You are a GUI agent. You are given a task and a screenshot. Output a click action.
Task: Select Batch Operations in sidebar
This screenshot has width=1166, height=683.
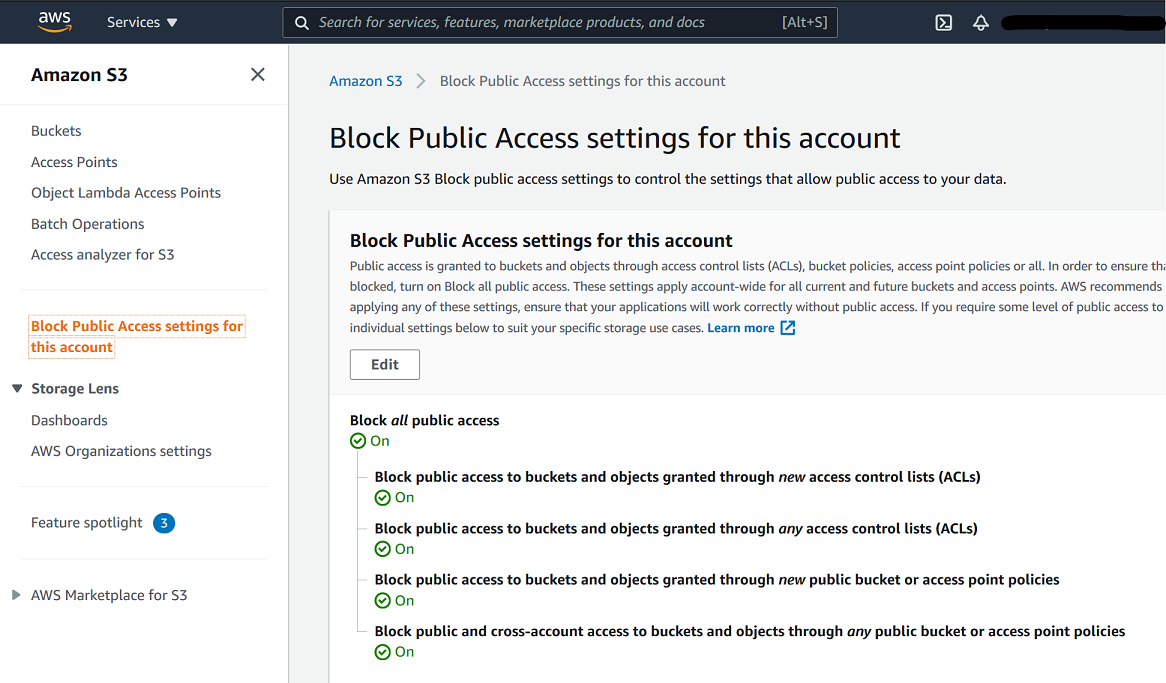point(87,224)
